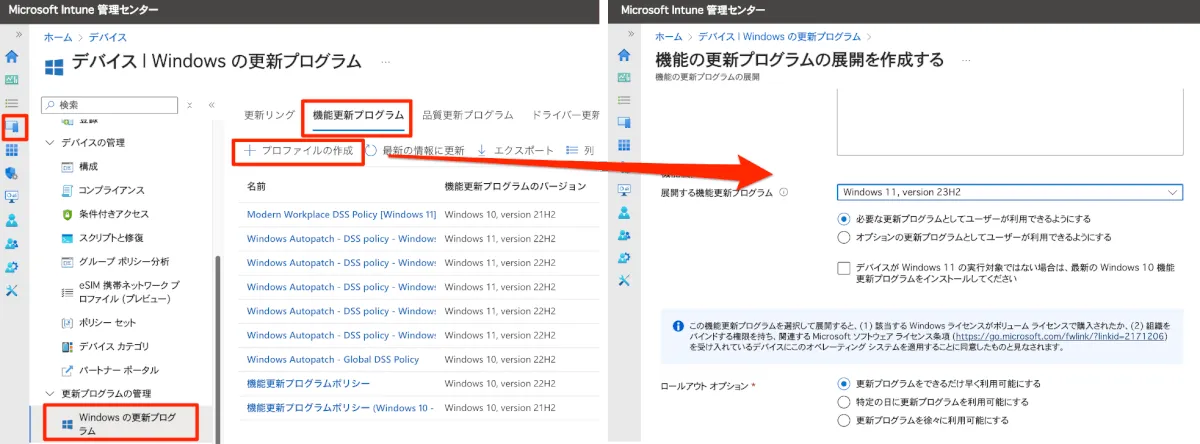
Task: Open 構成 in device management menu
Action: click(x=89, y=166)
